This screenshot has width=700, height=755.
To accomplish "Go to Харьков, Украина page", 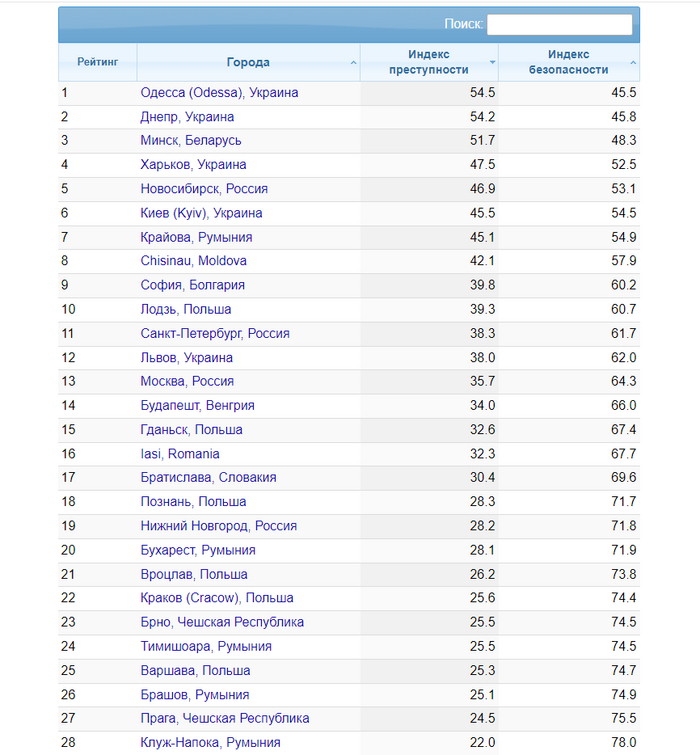I will pos(193,165).
